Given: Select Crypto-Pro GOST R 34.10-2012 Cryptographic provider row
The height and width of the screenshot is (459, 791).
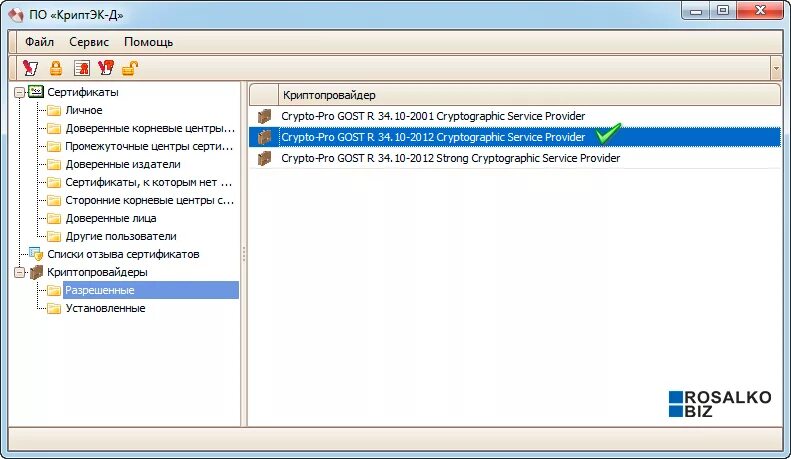Looking at the screenshot, I should pos(515,137).
